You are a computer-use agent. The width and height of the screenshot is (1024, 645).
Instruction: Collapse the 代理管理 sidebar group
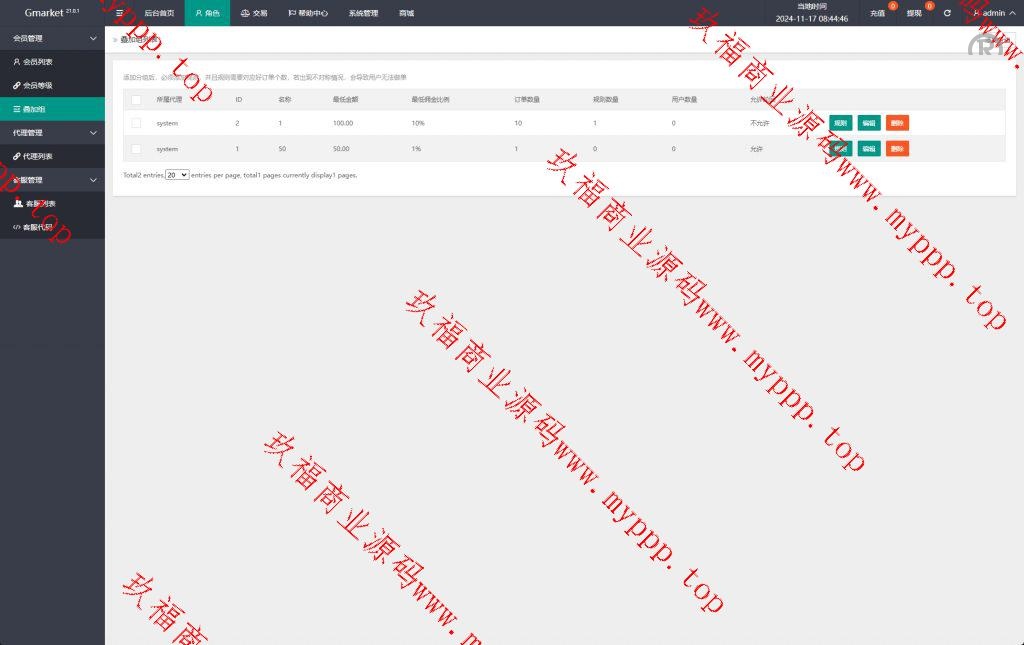52,132
